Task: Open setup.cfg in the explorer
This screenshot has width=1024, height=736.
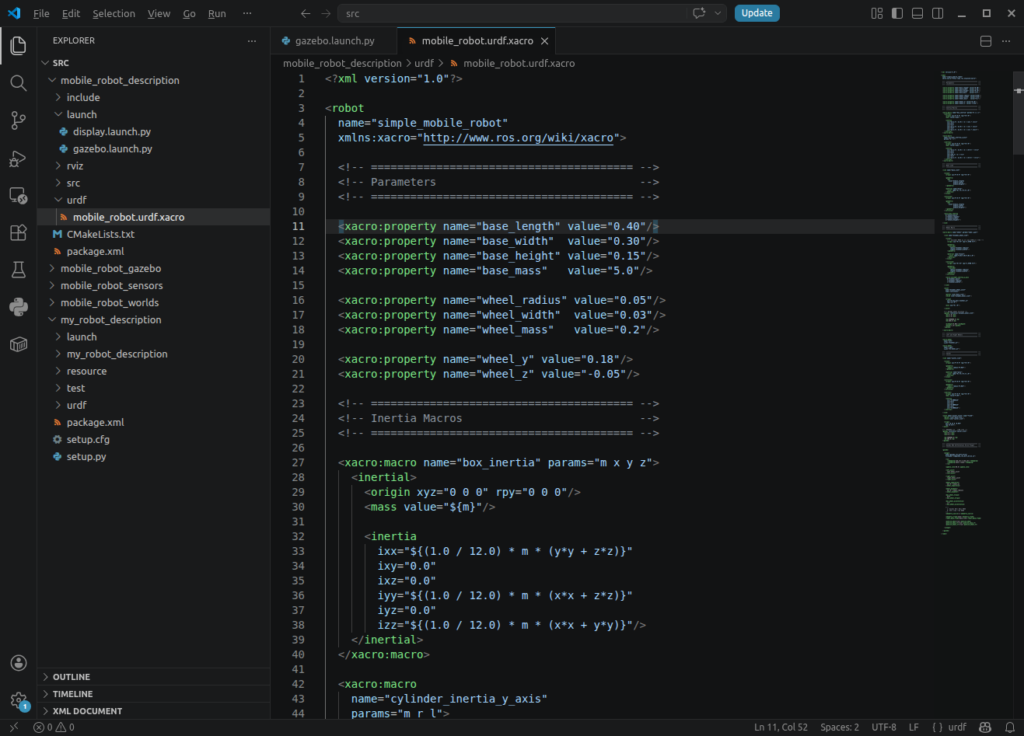Action: [153, 440]
